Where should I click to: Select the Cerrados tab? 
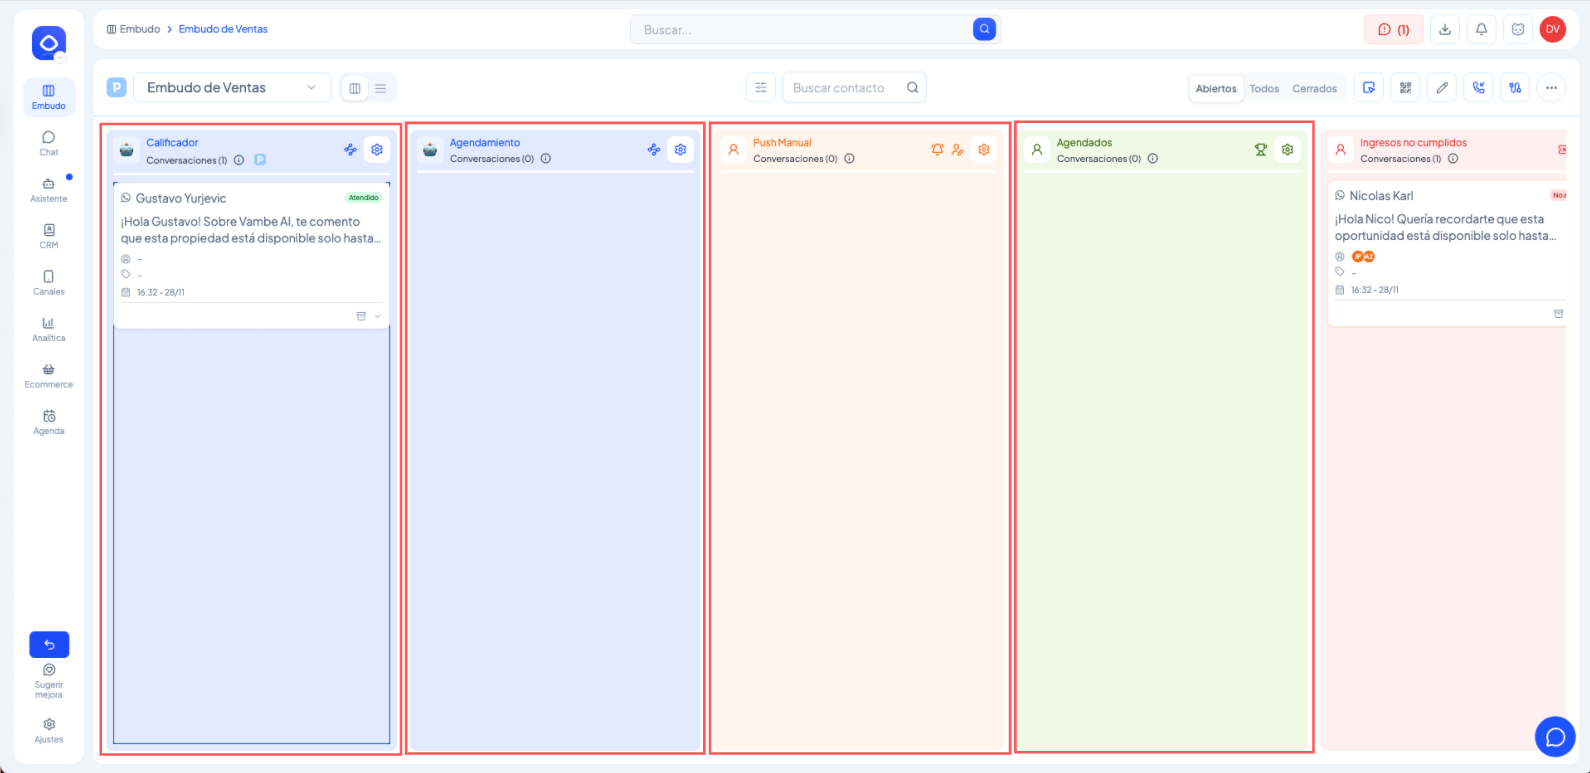[1314, 89]
